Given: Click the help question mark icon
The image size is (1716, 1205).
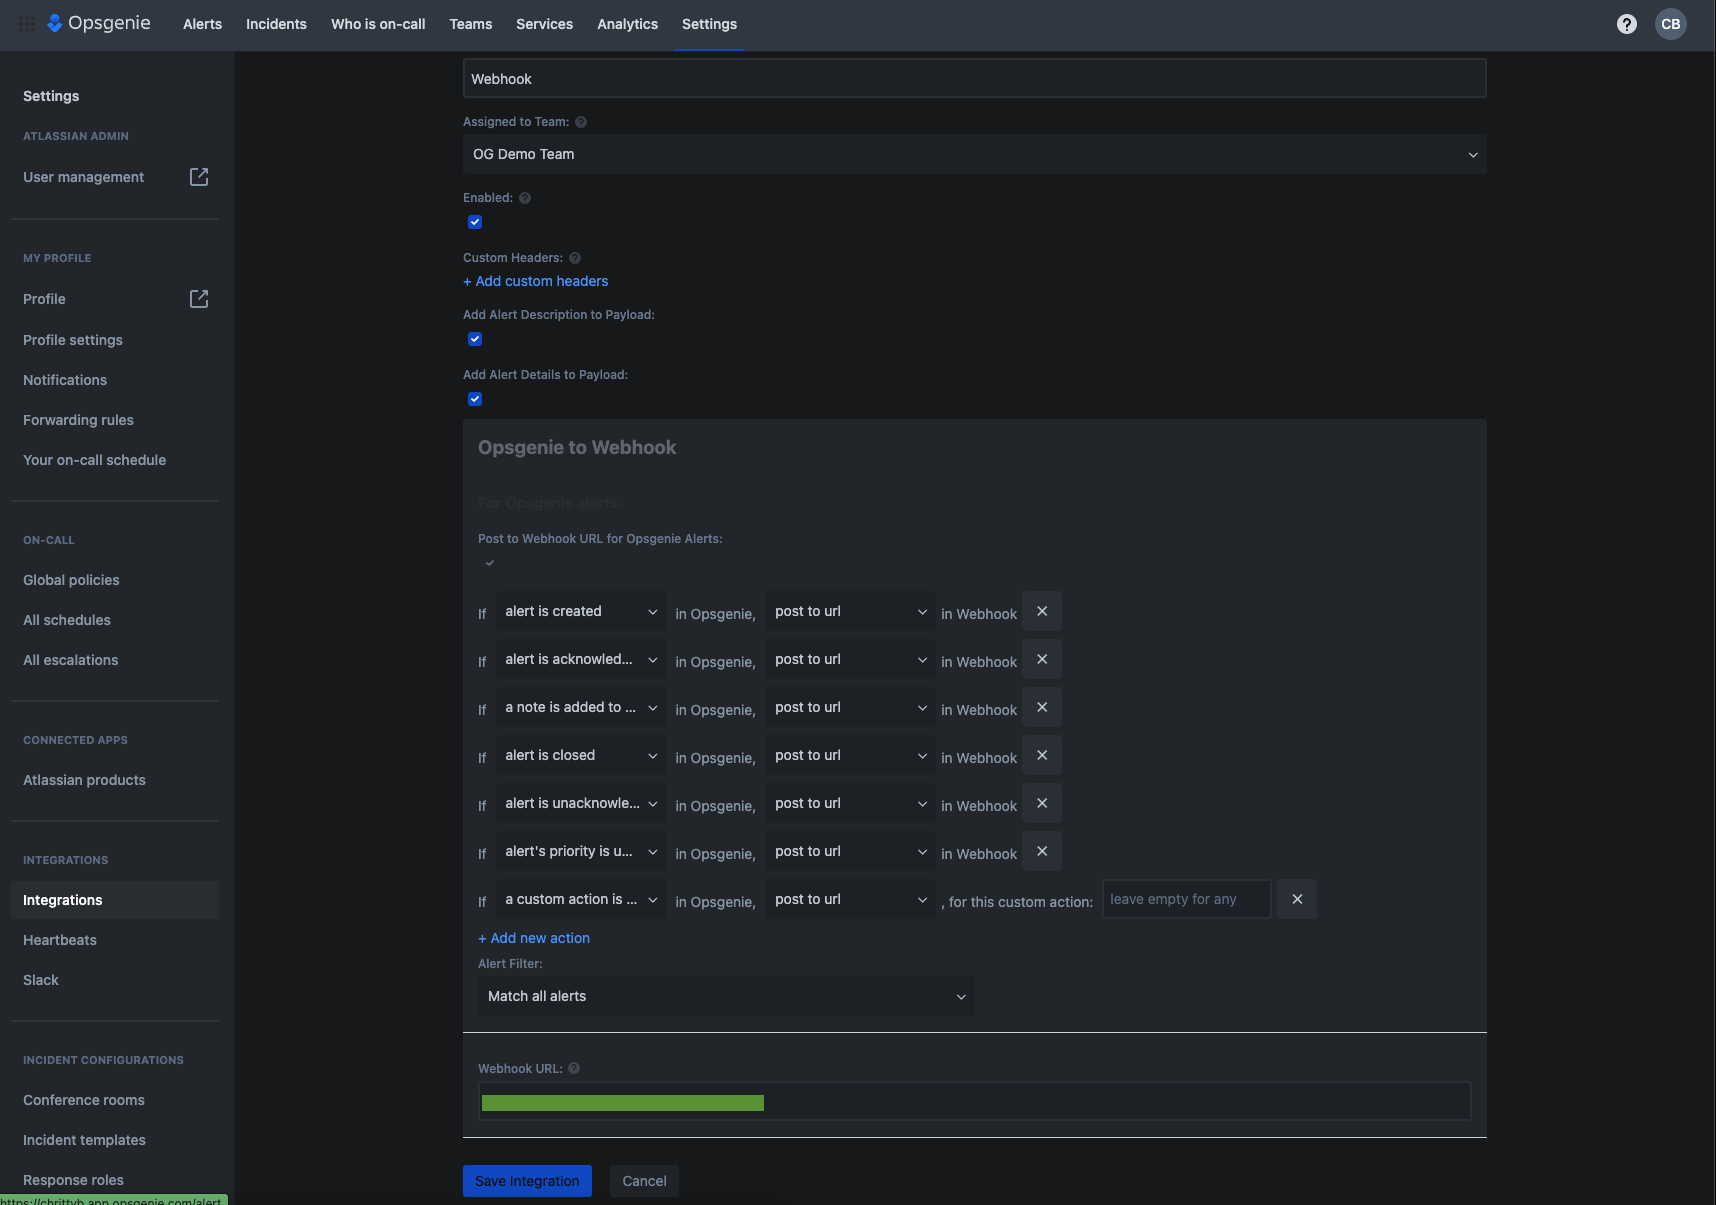Looking at the screenshot, I should point(1627,24).
